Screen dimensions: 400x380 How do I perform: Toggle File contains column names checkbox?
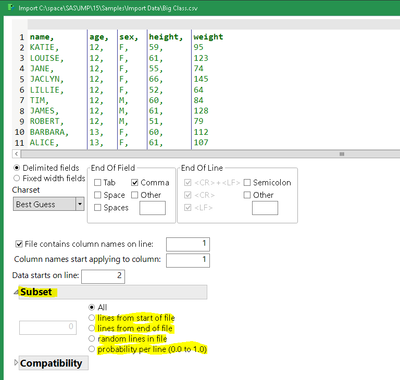[x=19, y=244]
